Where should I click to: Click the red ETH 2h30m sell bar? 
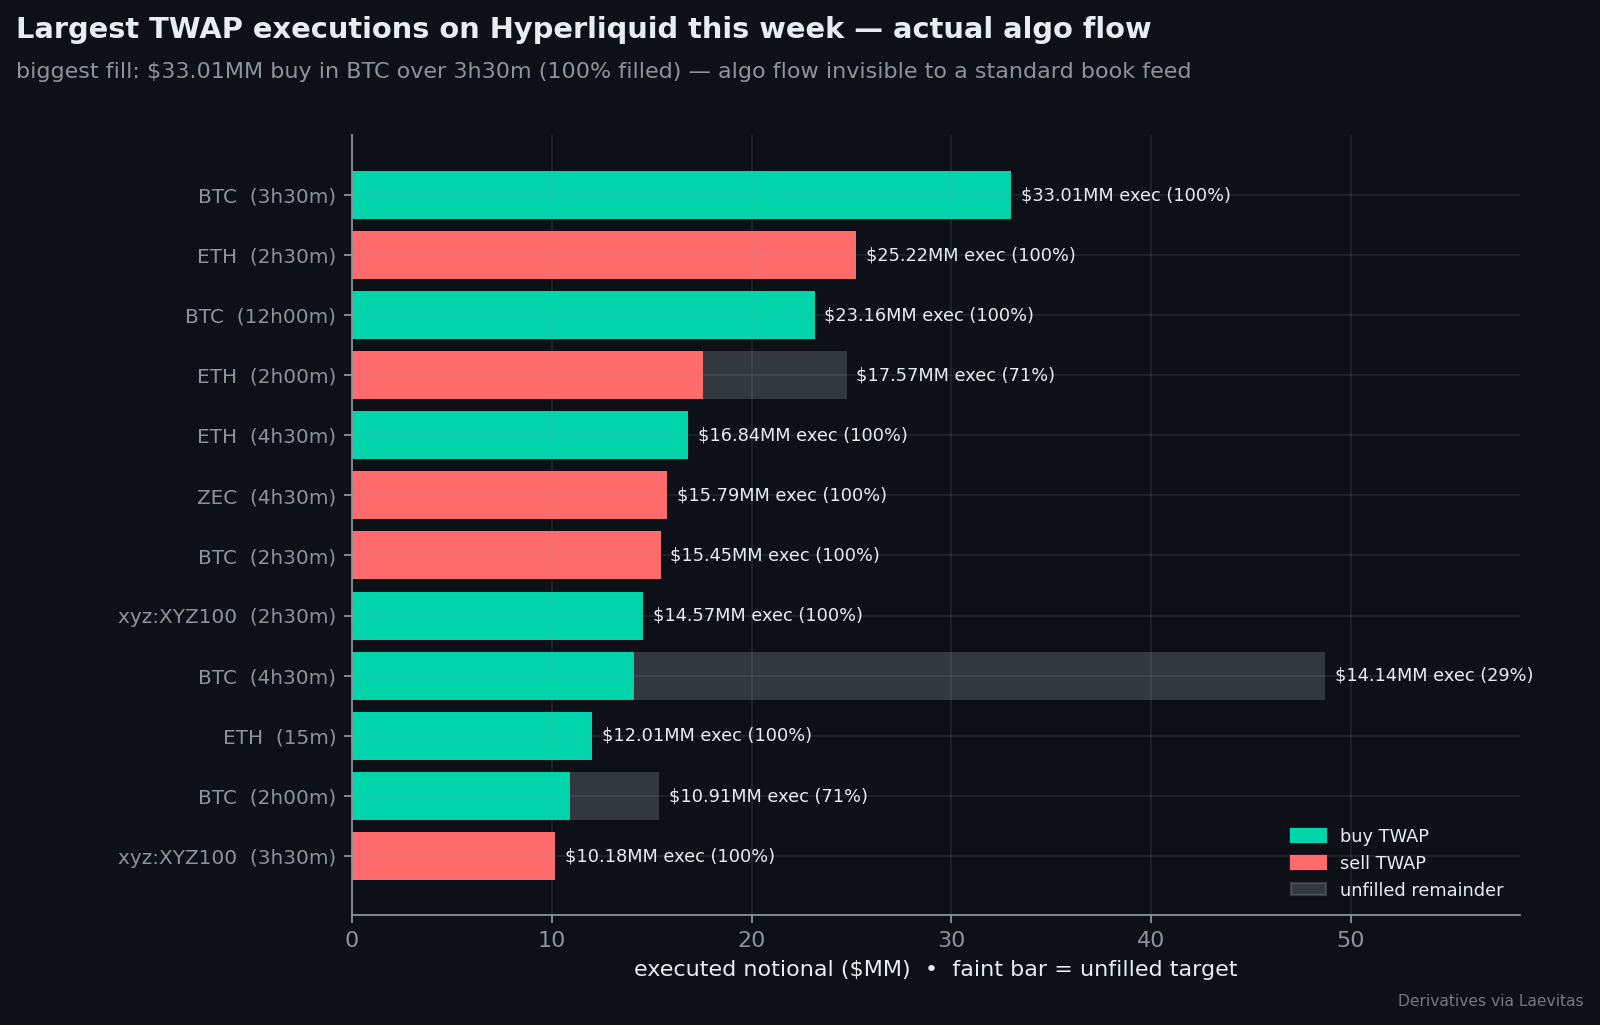(x=604, y=255)
